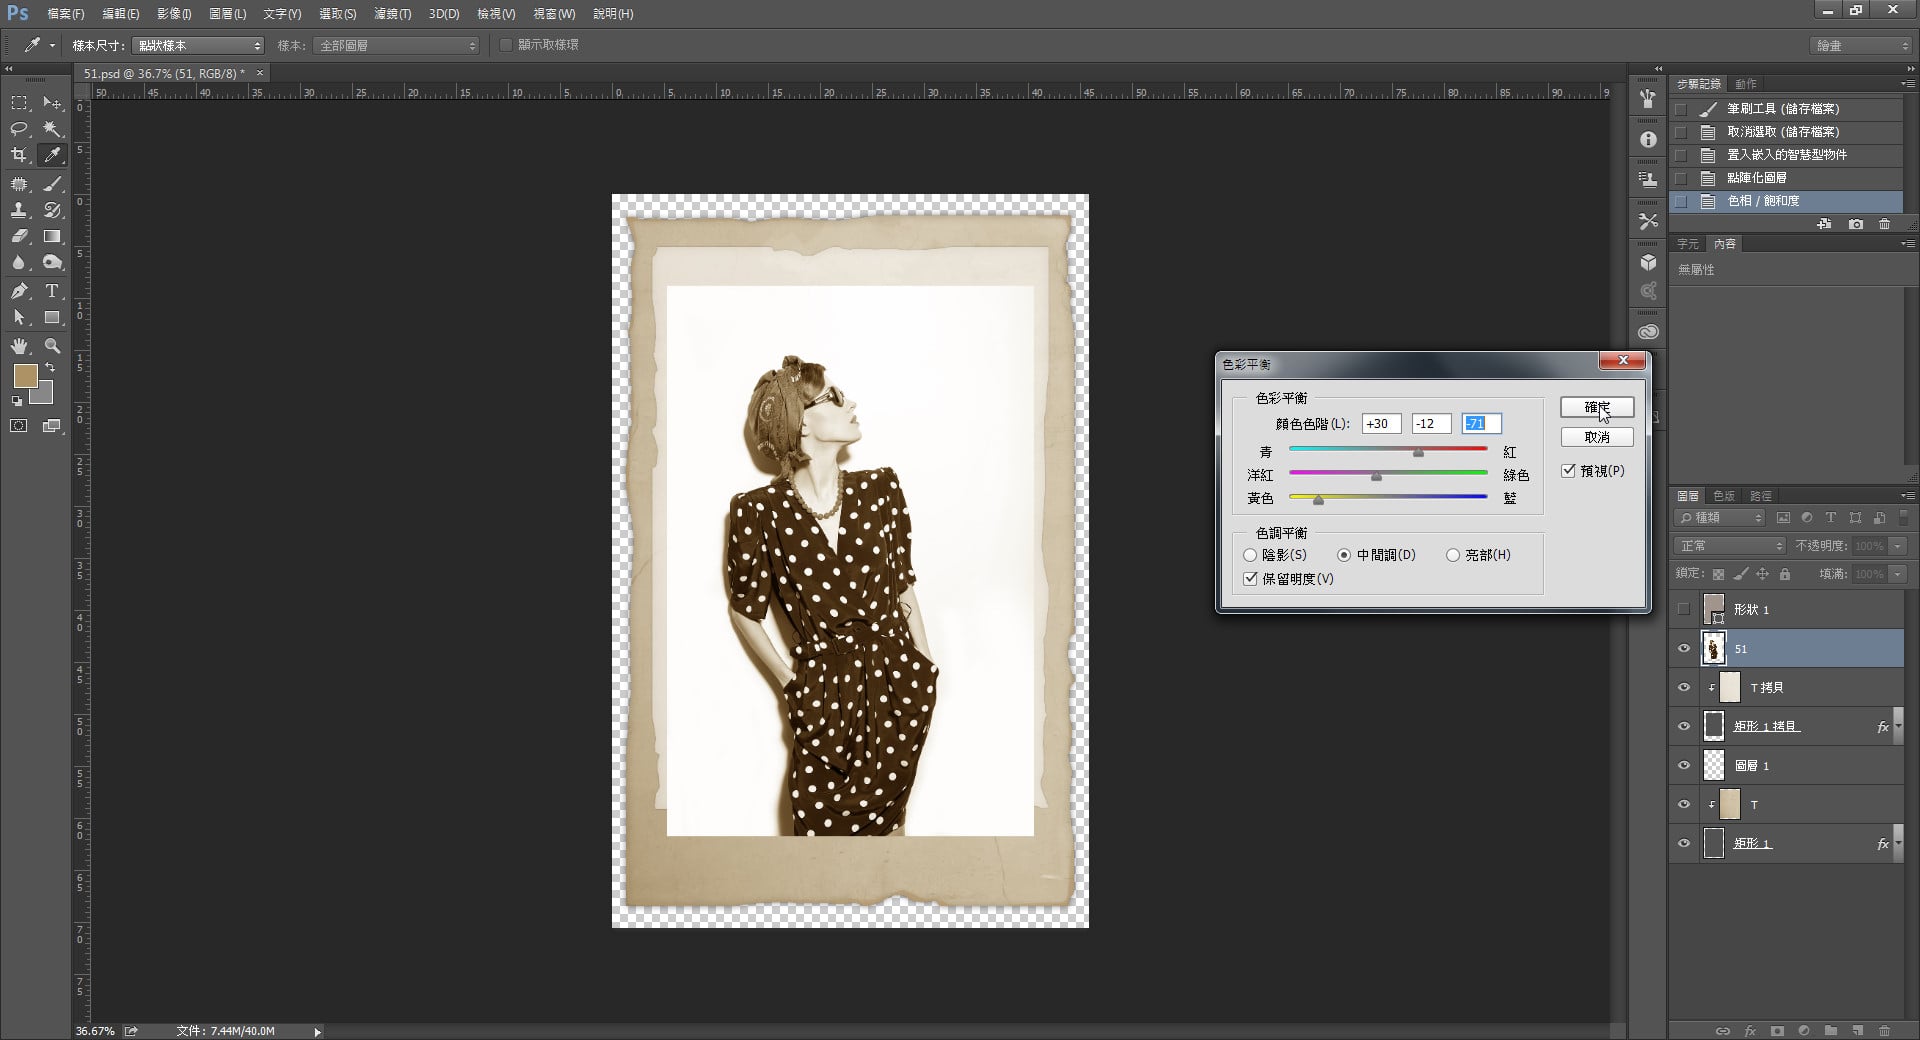The width and height of the screenshot is (1920, 1040).
Task: Click the cyan-red slider handle
Action: [x=1418, y=453]
